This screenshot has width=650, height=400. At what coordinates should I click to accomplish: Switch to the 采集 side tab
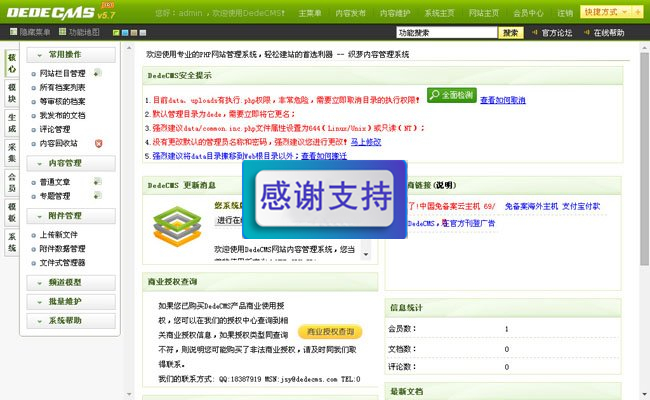click(12, 153)
